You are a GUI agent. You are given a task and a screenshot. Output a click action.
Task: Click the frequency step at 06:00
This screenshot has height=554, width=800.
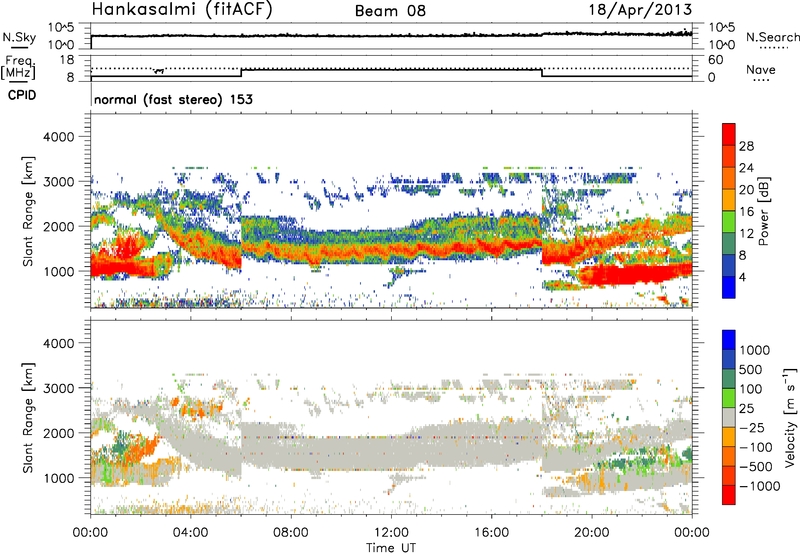click(241, 73)
